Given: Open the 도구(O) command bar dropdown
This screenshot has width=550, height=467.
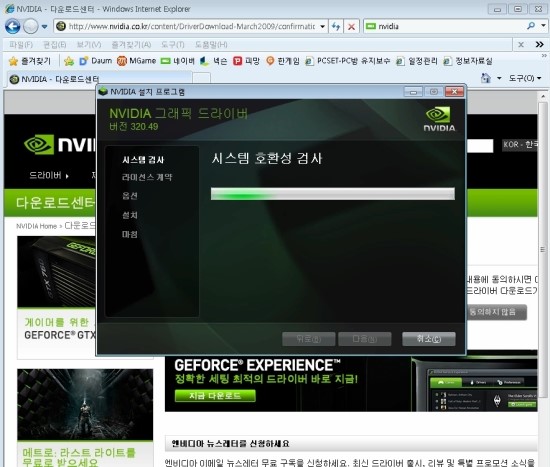Looking at the screenshot, I should pos(525,78).
